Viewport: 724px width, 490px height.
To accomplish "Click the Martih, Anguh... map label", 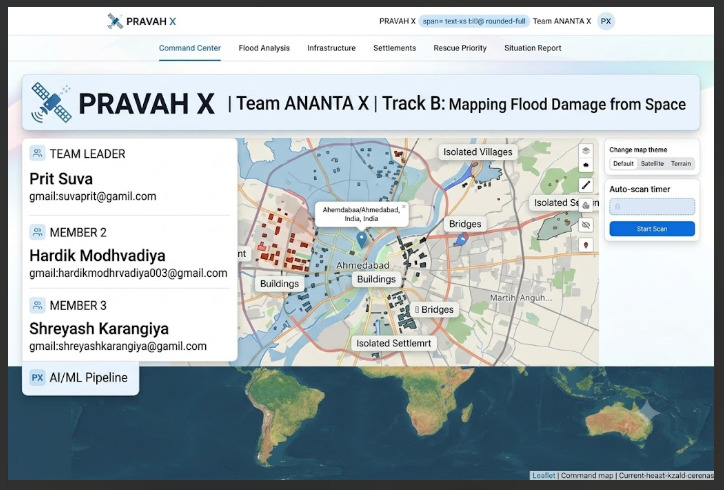I will tap(521, 298).
